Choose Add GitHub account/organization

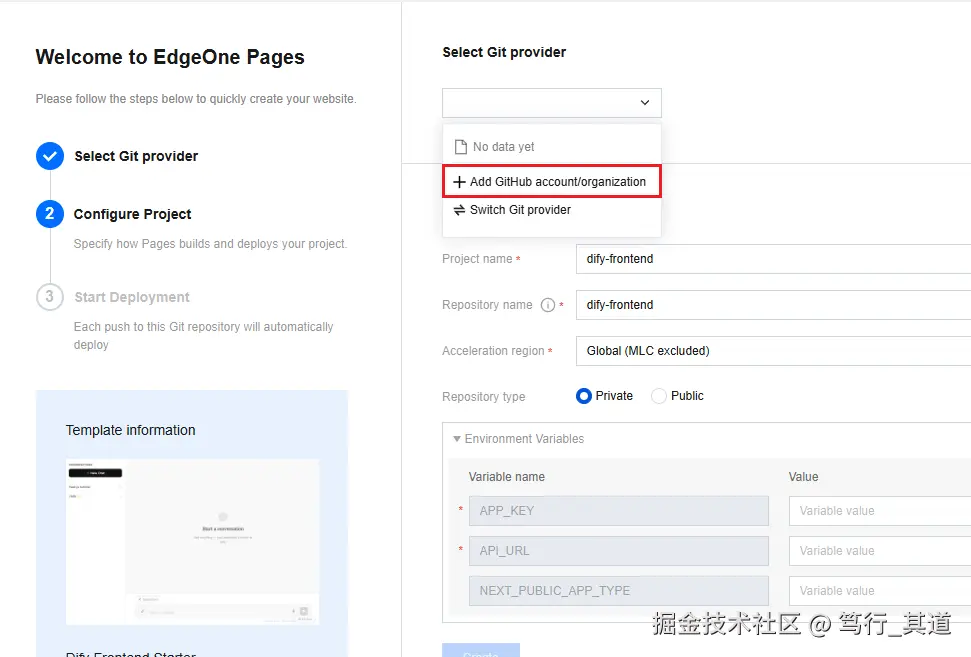click(552, 181)
